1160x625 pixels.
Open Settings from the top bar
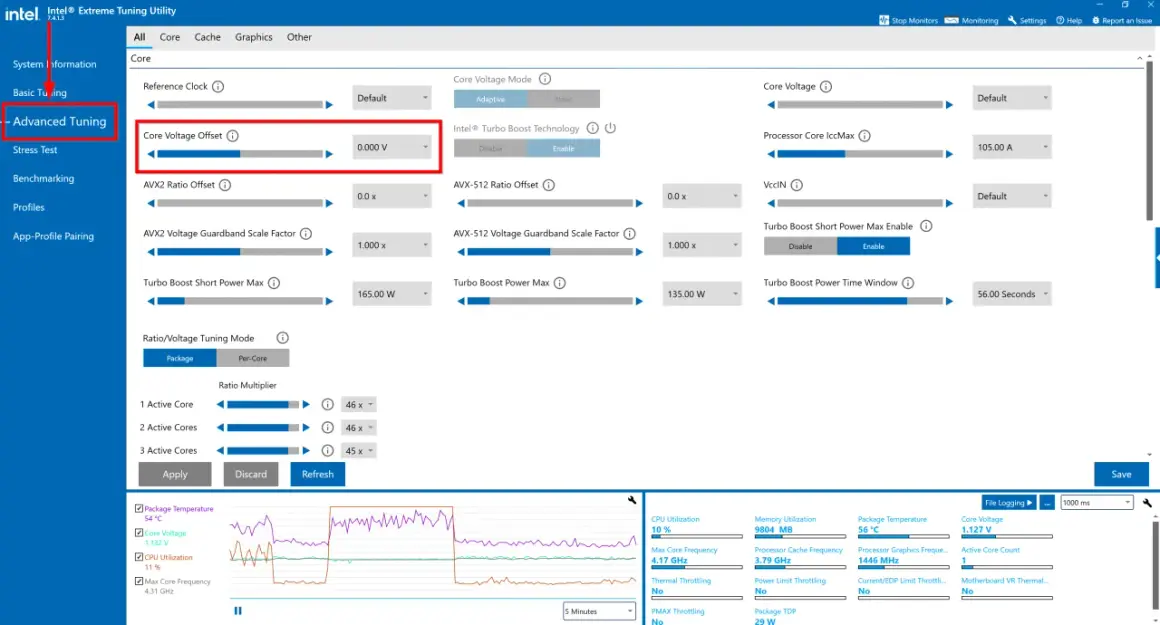(x=1027, y=20)
